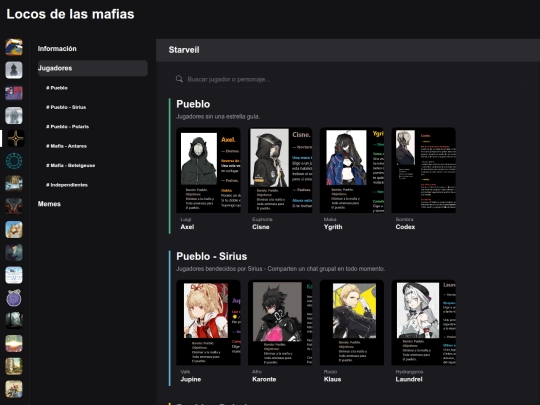Open Codex's character card thumbnail

point(424,170)
